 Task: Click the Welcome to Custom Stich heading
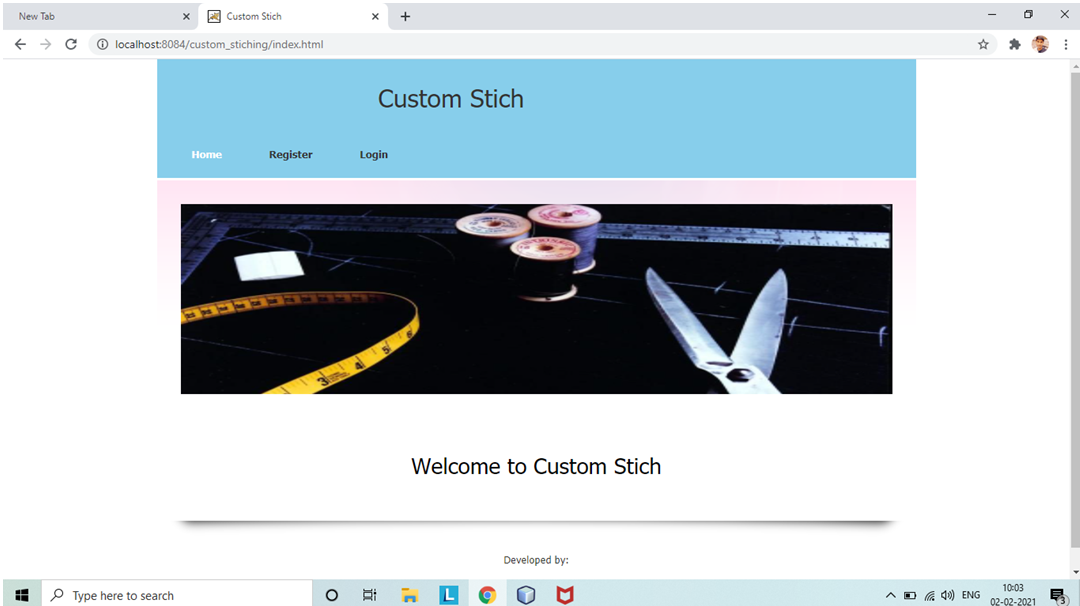pyautogui.click(x=536, y=466)
